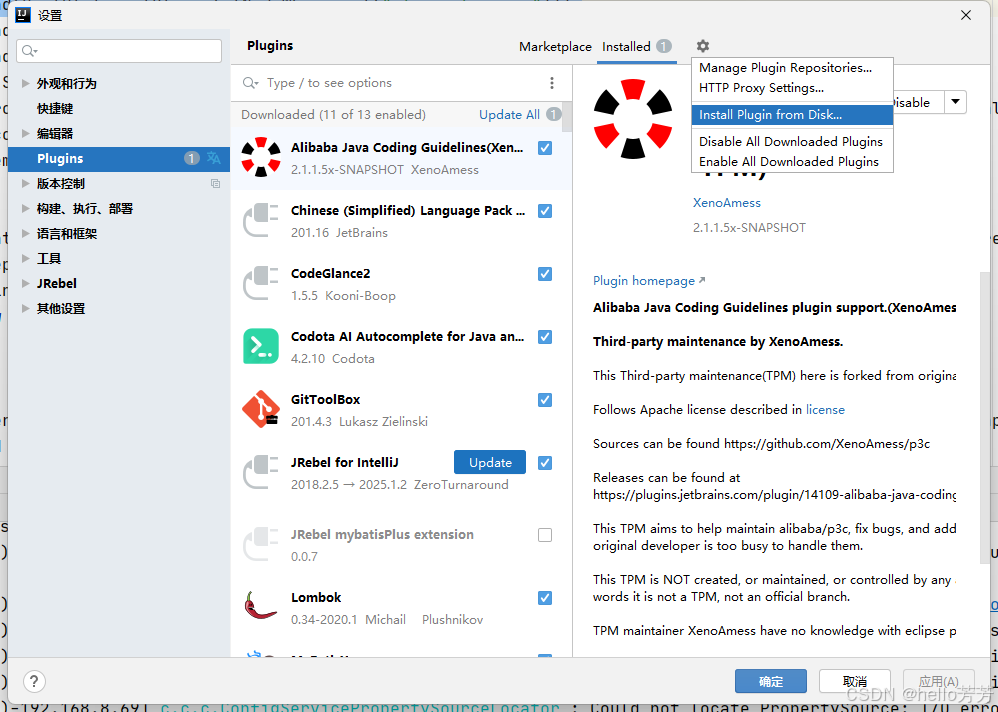Uncheck Codota AI Autocomplete plugin
998x712 pixels.
pos(545,337)
